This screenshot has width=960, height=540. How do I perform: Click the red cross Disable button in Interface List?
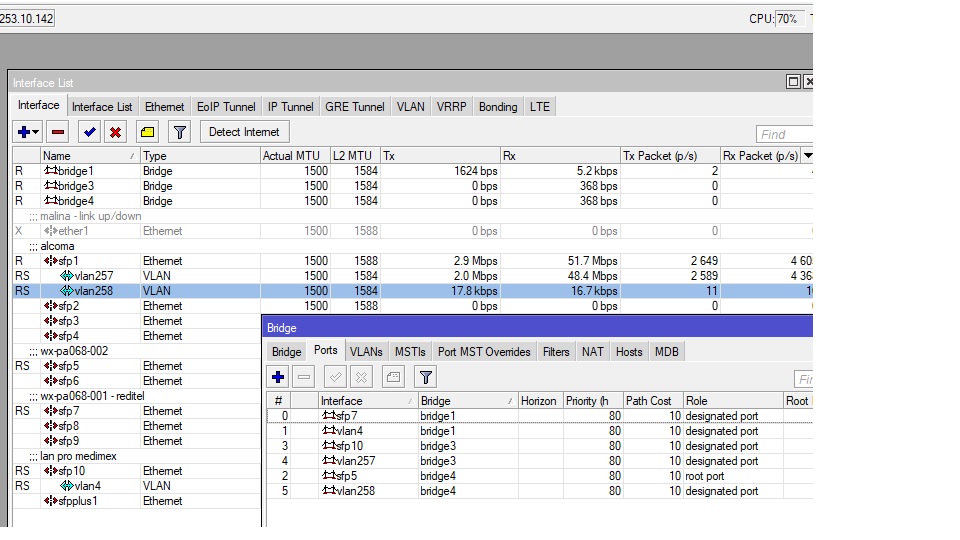pos(115,132)
